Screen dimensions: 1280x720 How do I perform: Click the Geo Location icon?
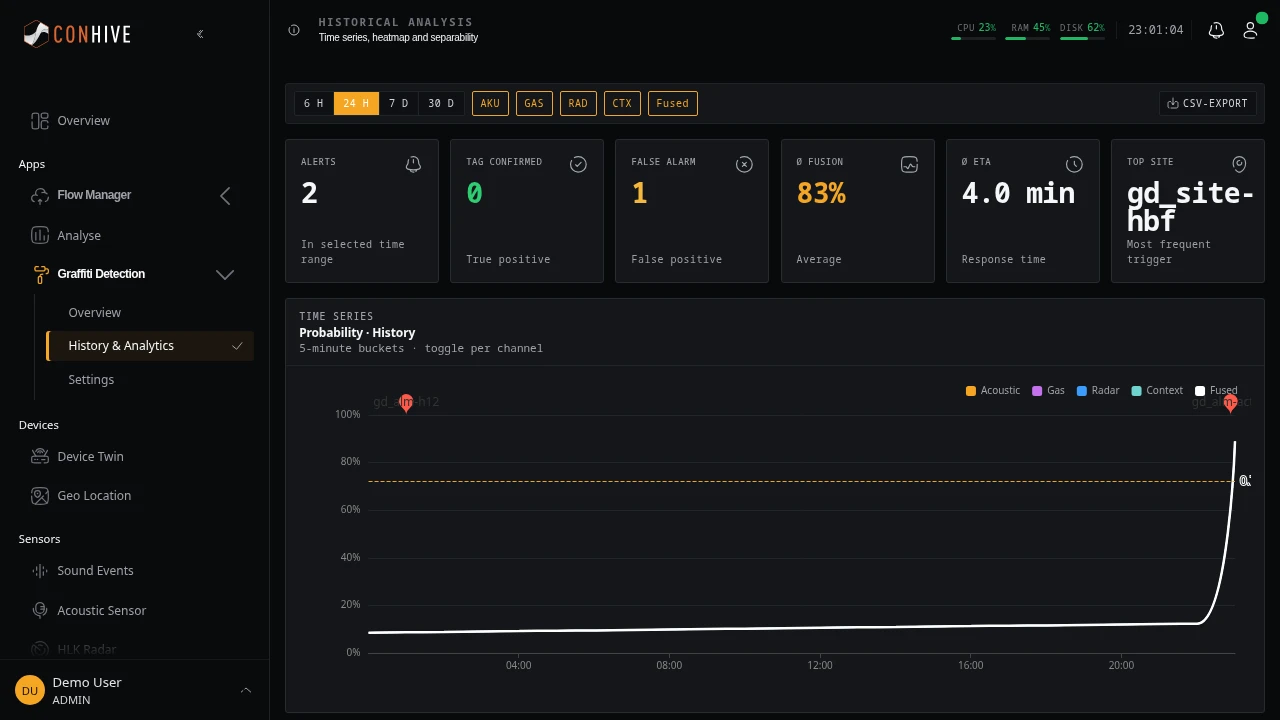point(40,496)
